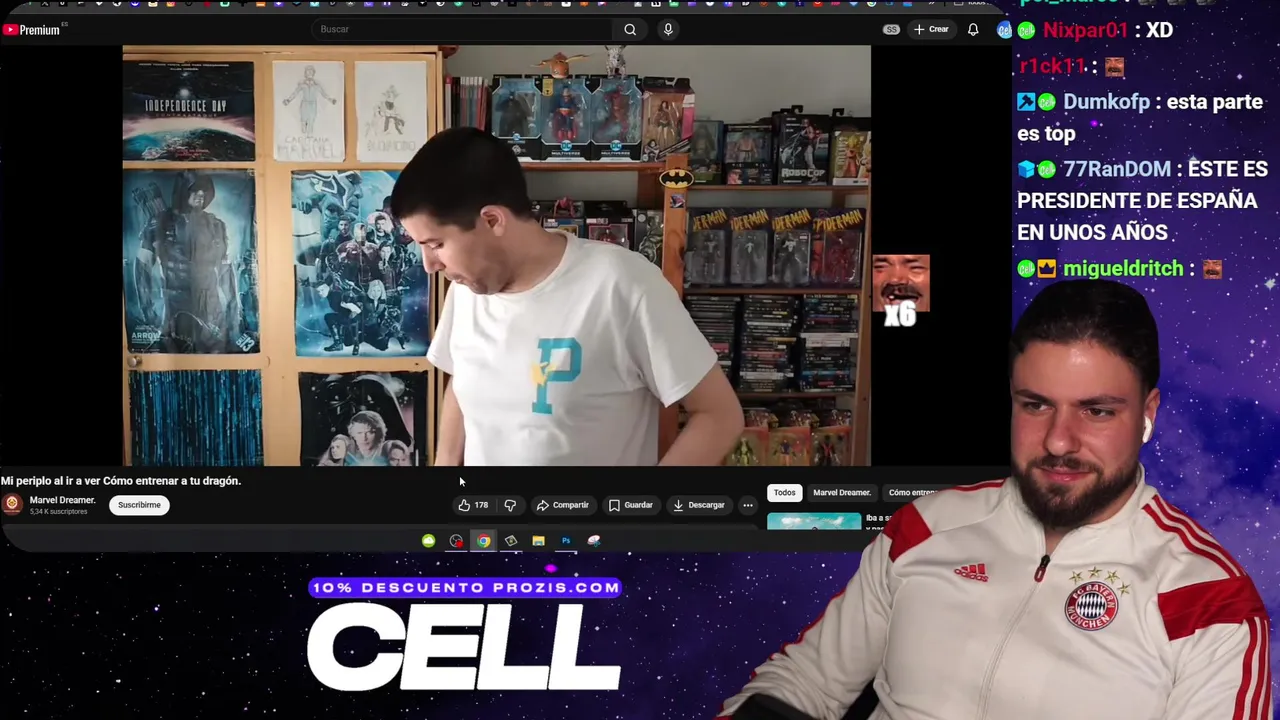Subscribe with Suscribirme button
Viewport: 1280px width, 720px height.
point(139,505)
